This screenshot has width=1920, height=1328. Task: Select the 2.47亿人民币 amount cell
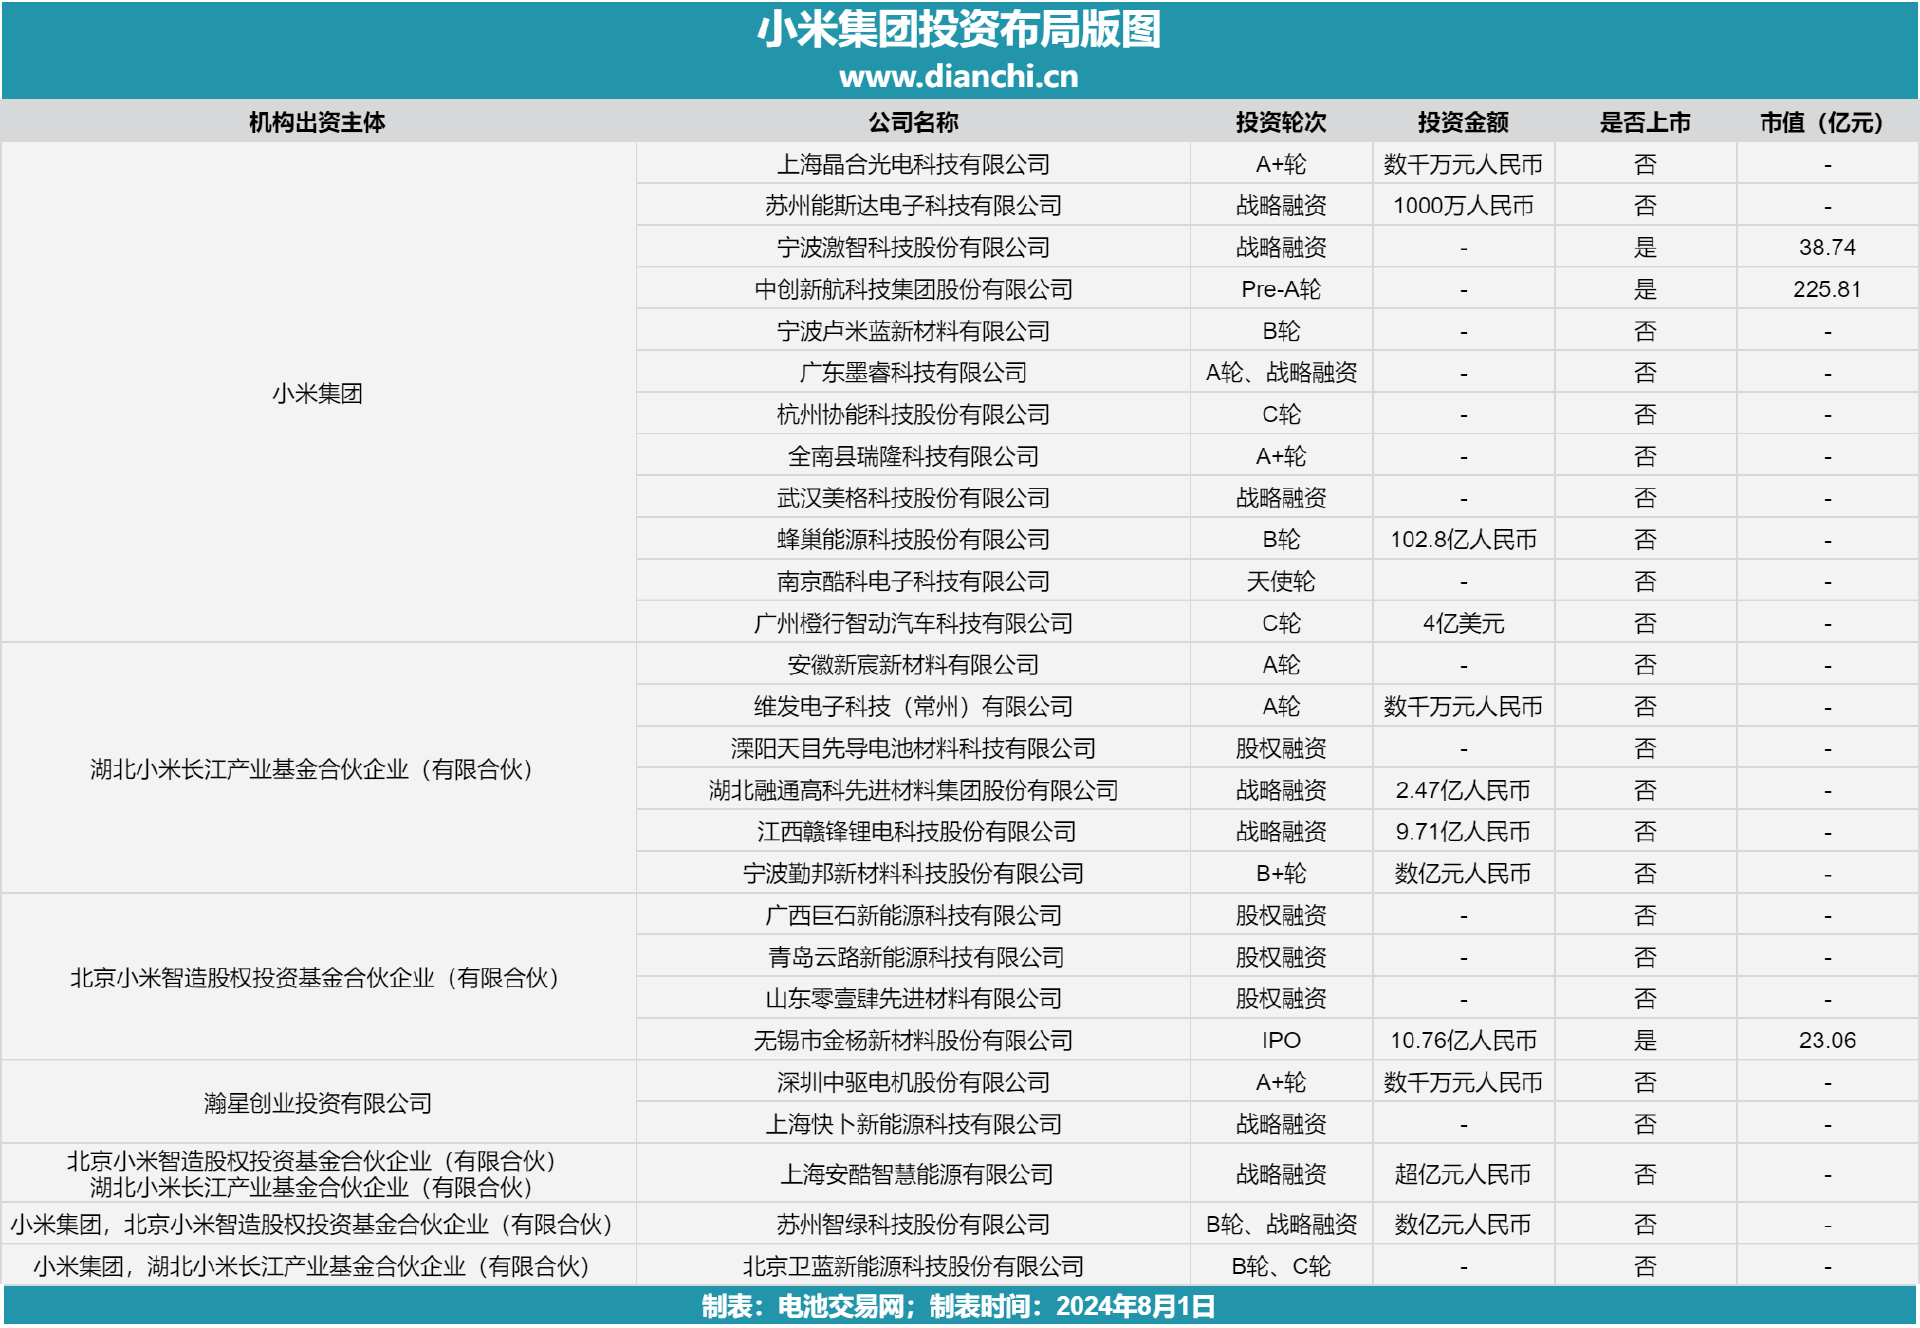point(1463,790)
